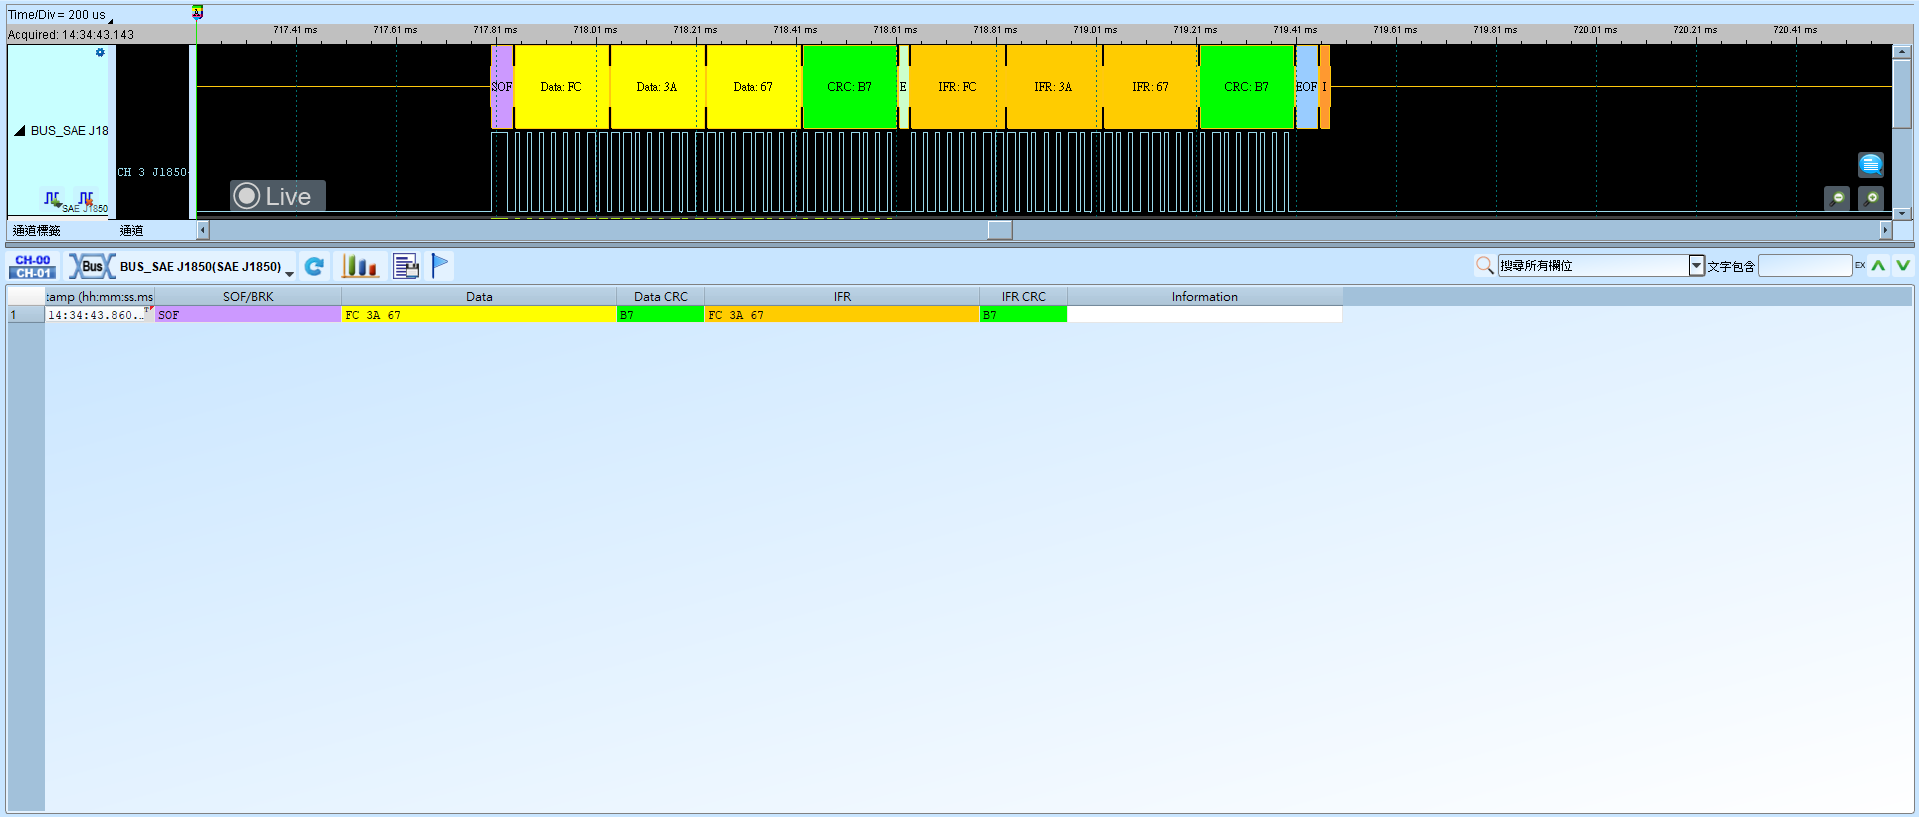Click the 'IFR: 3A' decode block
Viewport: 1919px width, 817px height.
(x=1053, y=87)
